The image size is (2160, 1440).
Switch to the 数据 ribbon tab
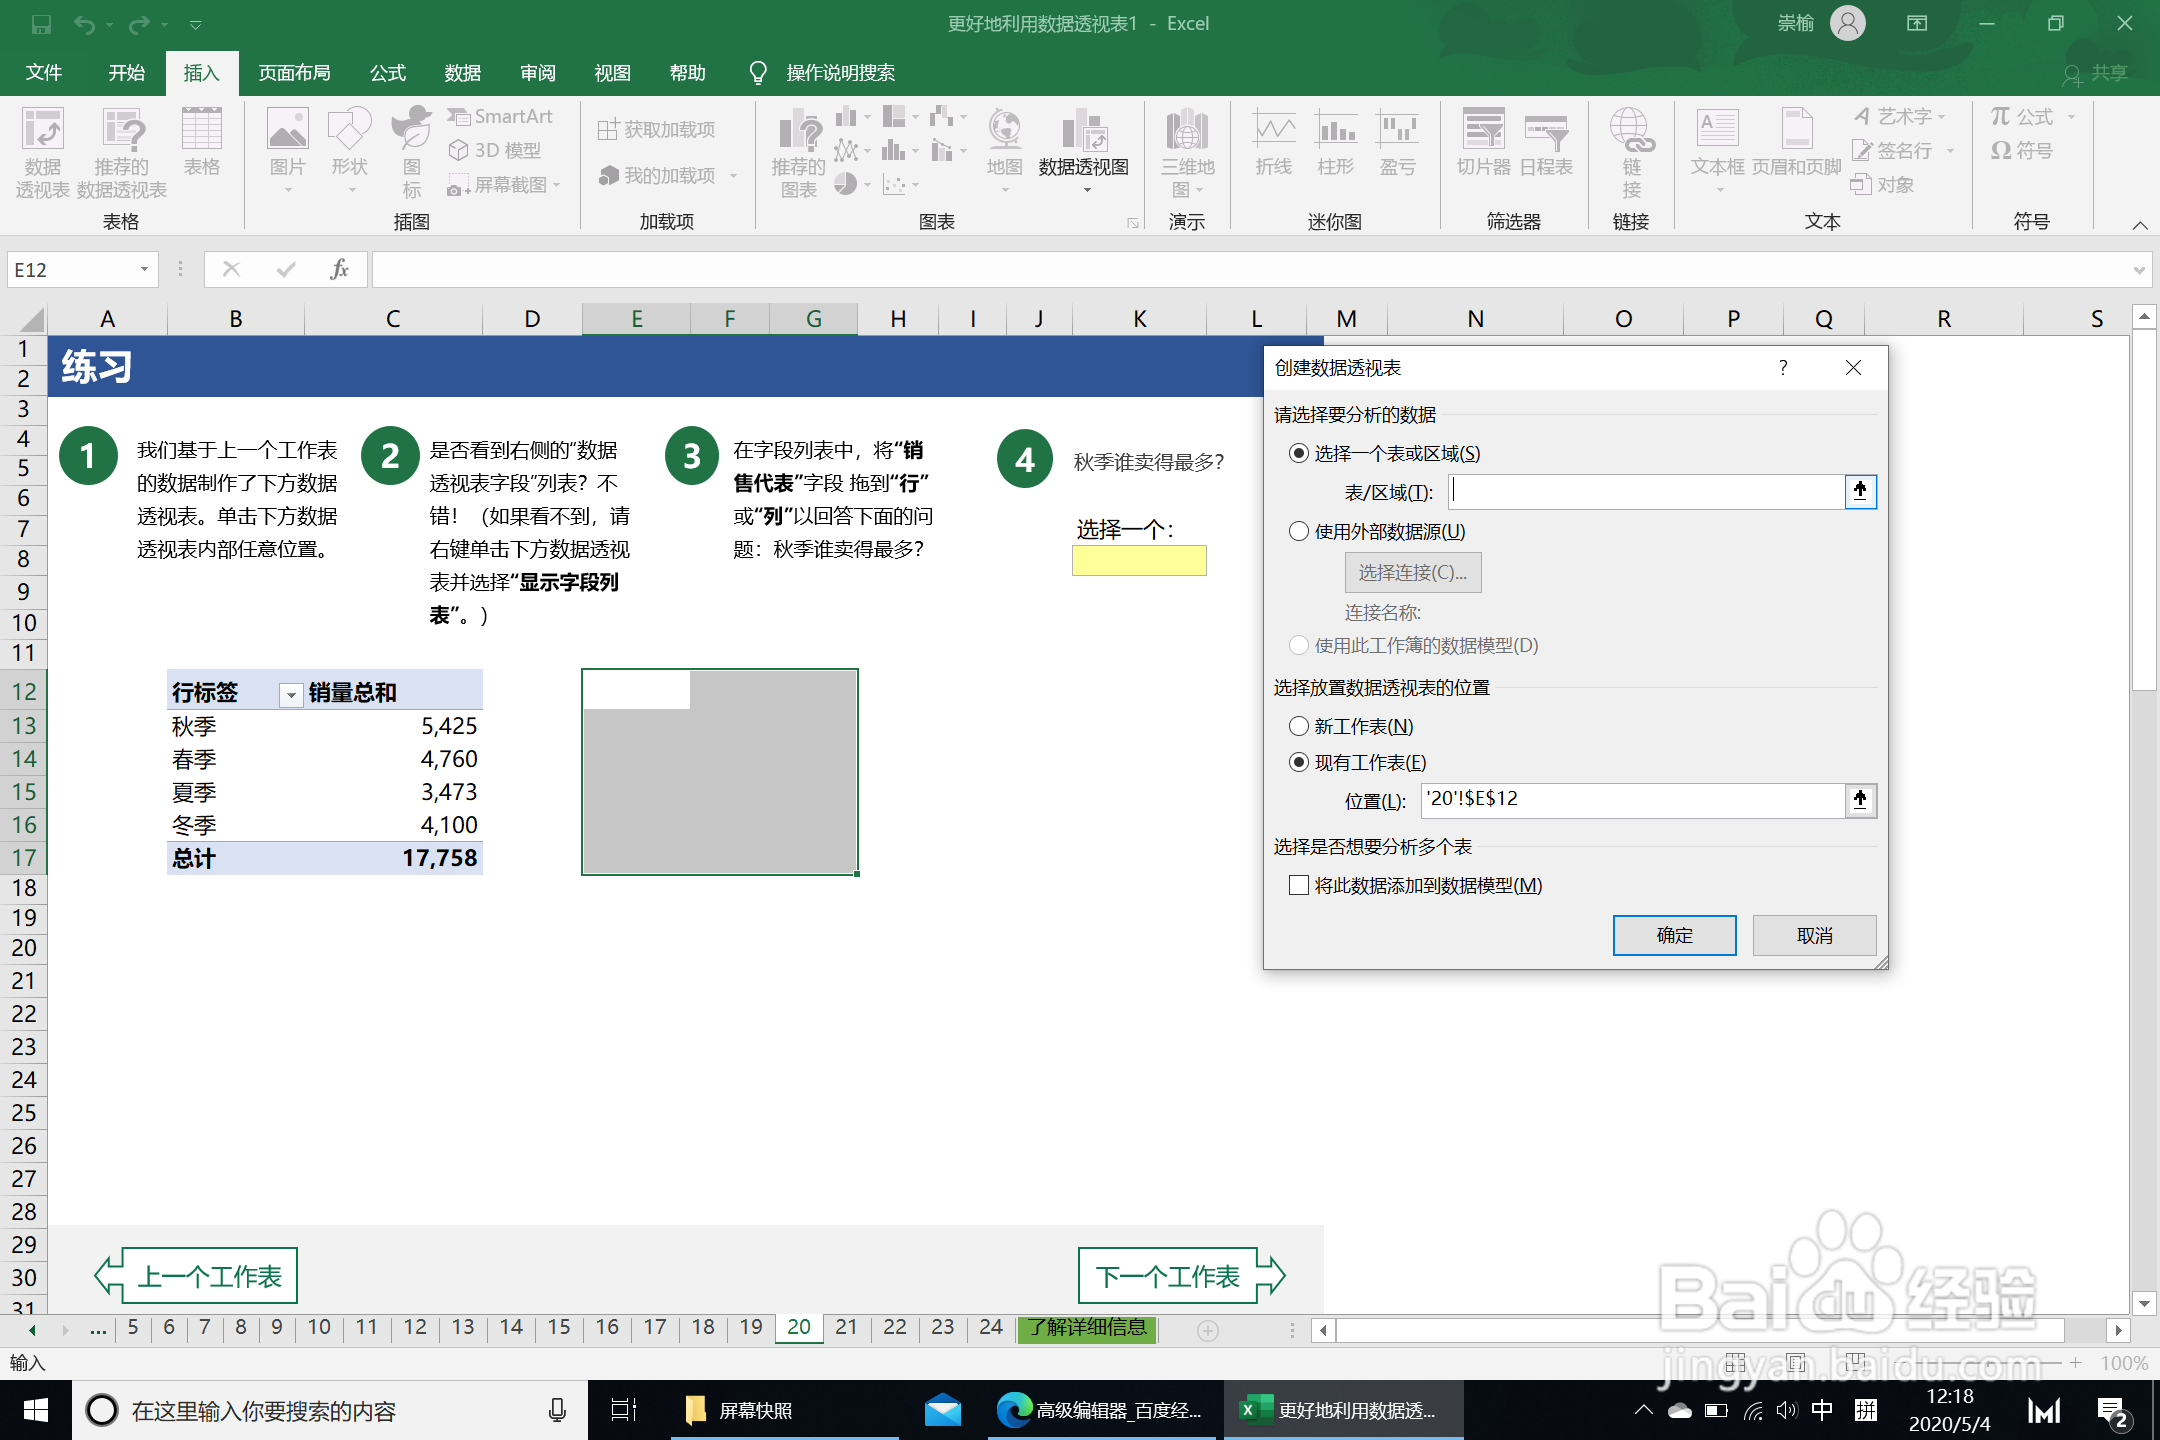click(x=462, y=73)
